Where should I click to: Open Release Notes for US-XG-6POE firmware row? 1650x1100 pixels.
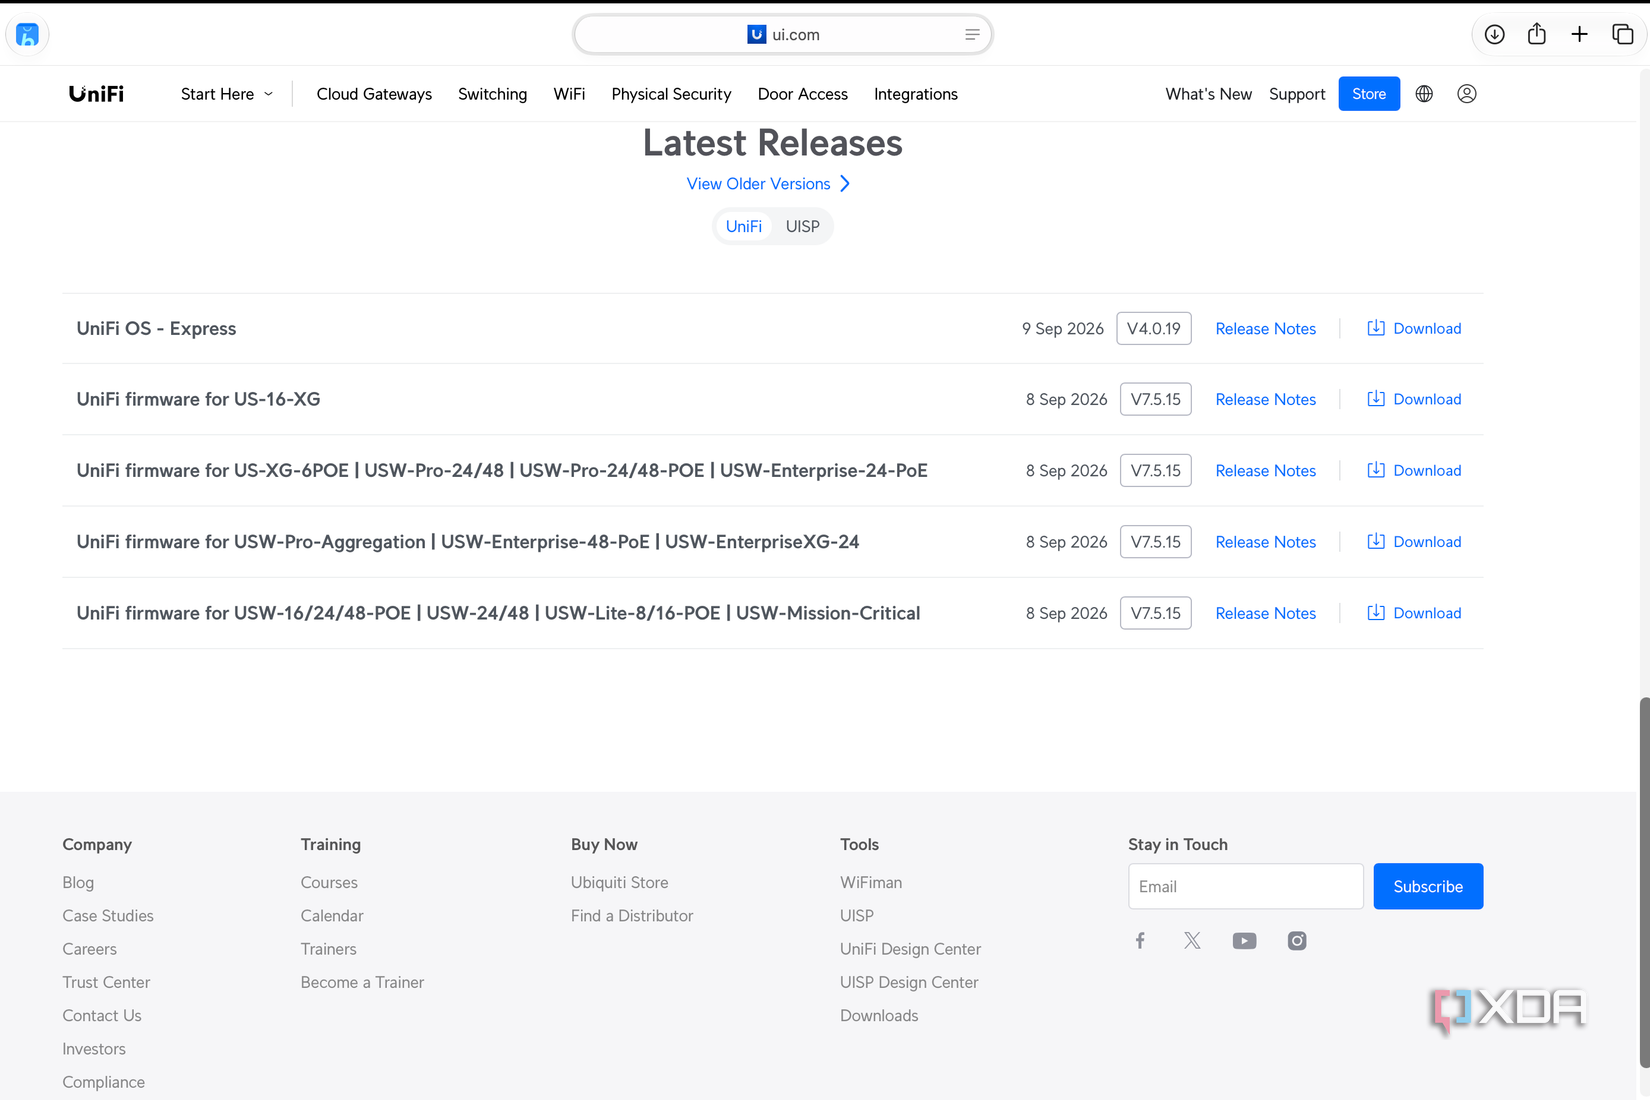click(x=1266, y=470)
